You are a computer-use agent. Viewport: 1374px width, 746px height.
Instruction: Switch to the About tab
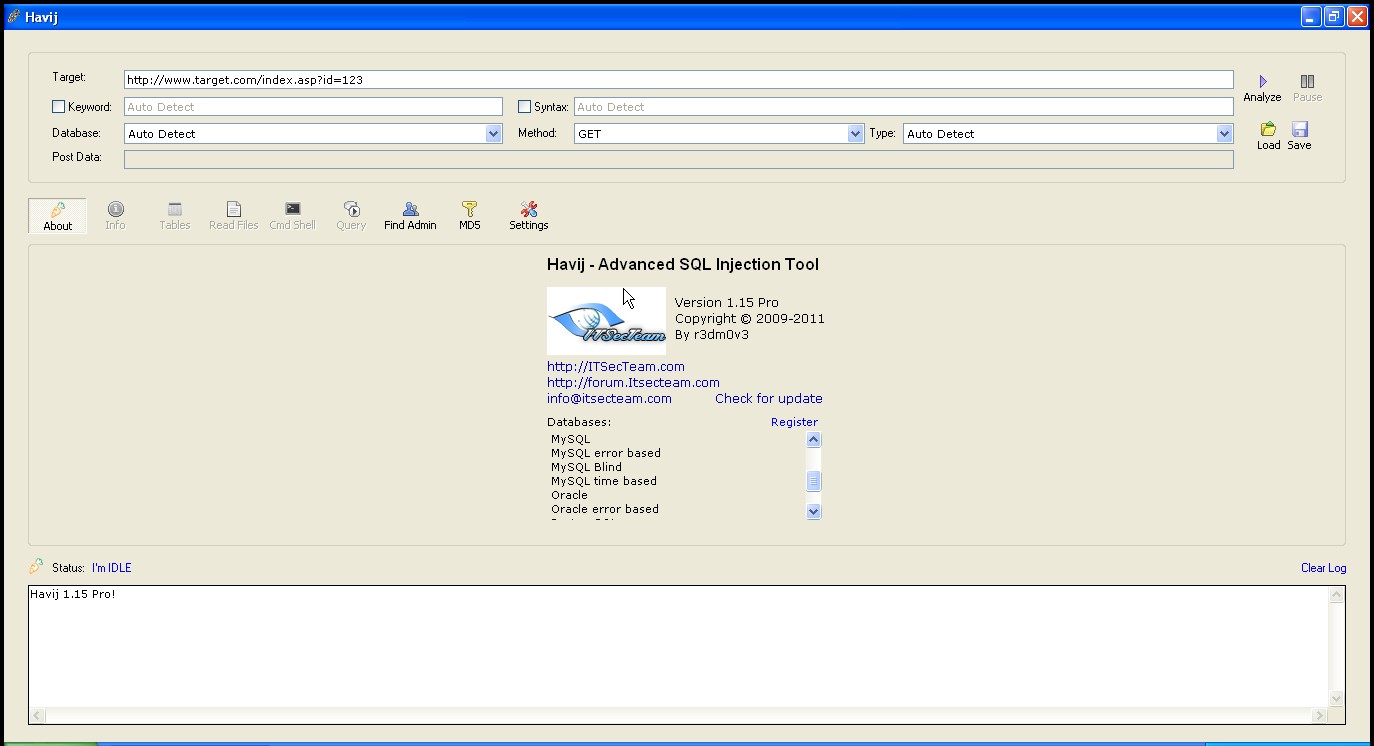pos(57,215)
